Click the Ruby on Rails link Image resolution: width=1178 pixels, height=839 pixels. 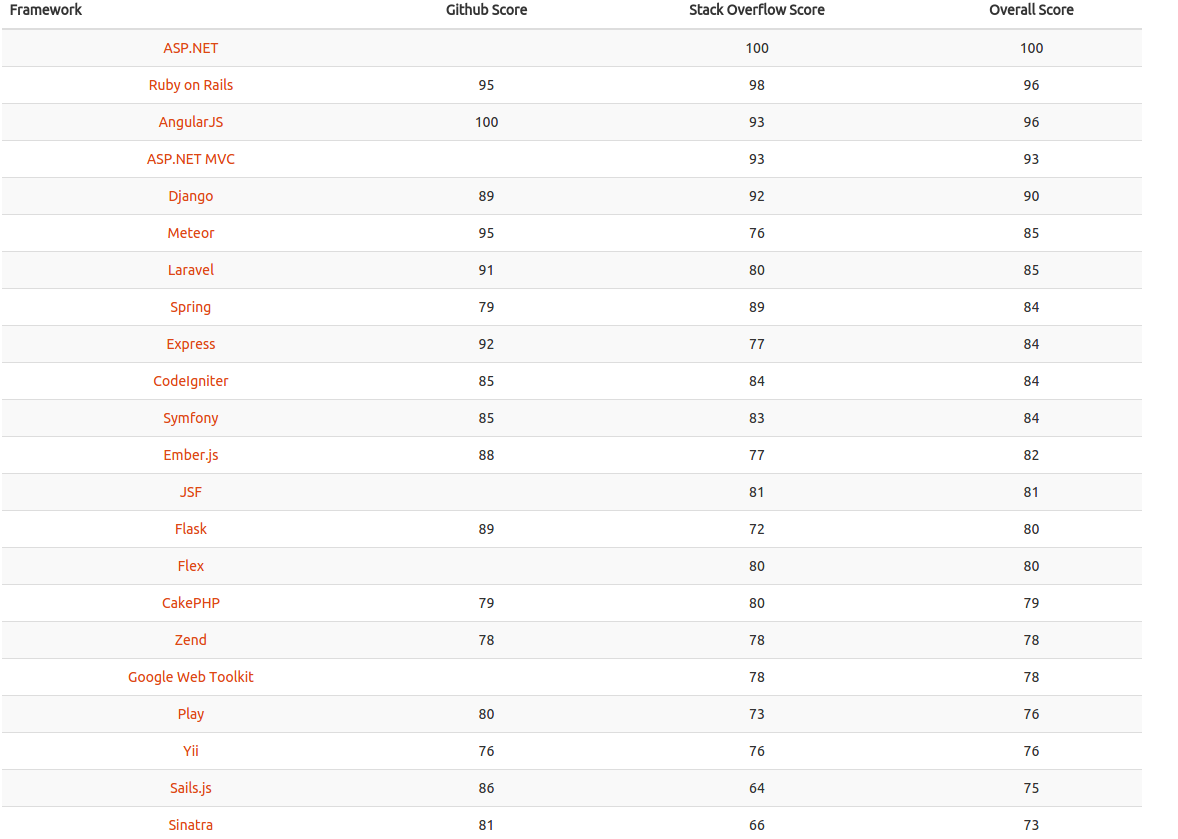191,85
